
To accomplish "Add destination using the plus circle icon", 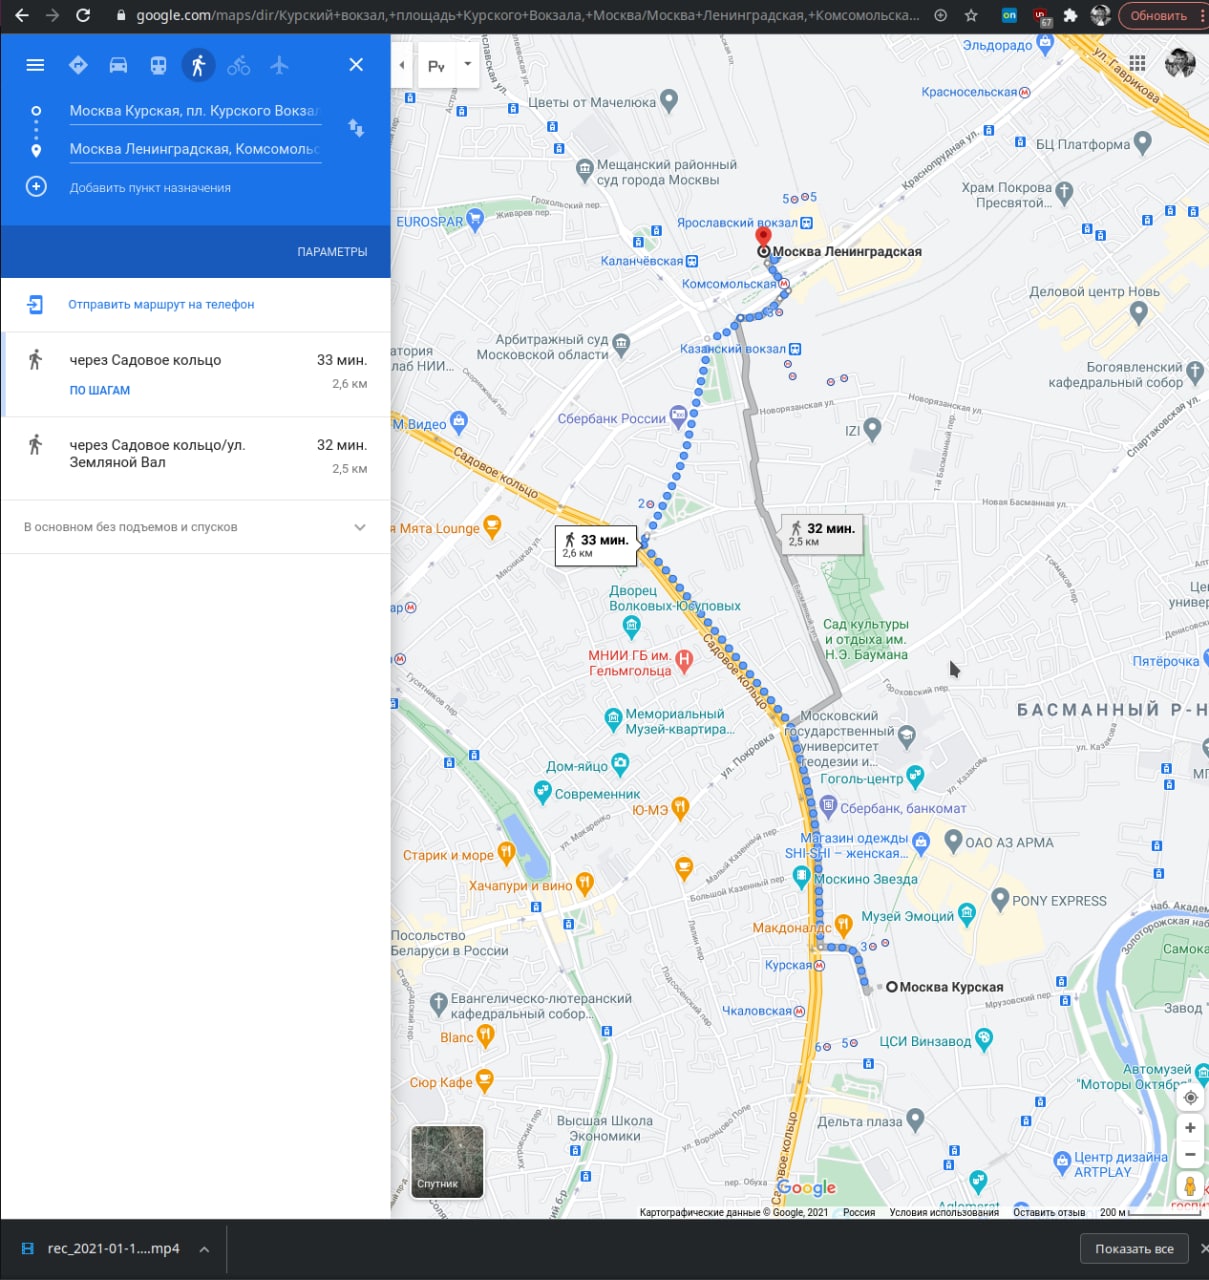I will coord(36,187).
